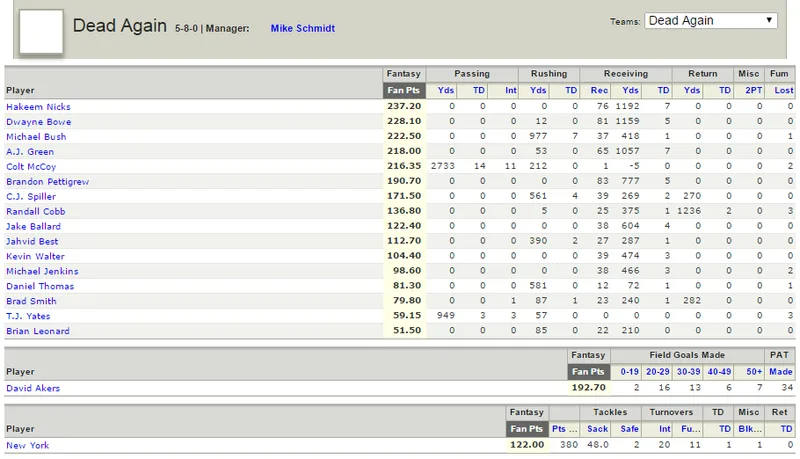Select David Akers' 192.70 fantasy points
Image resolution: width=800 pixels, height=459 pixels.
[x=588, y=388]
